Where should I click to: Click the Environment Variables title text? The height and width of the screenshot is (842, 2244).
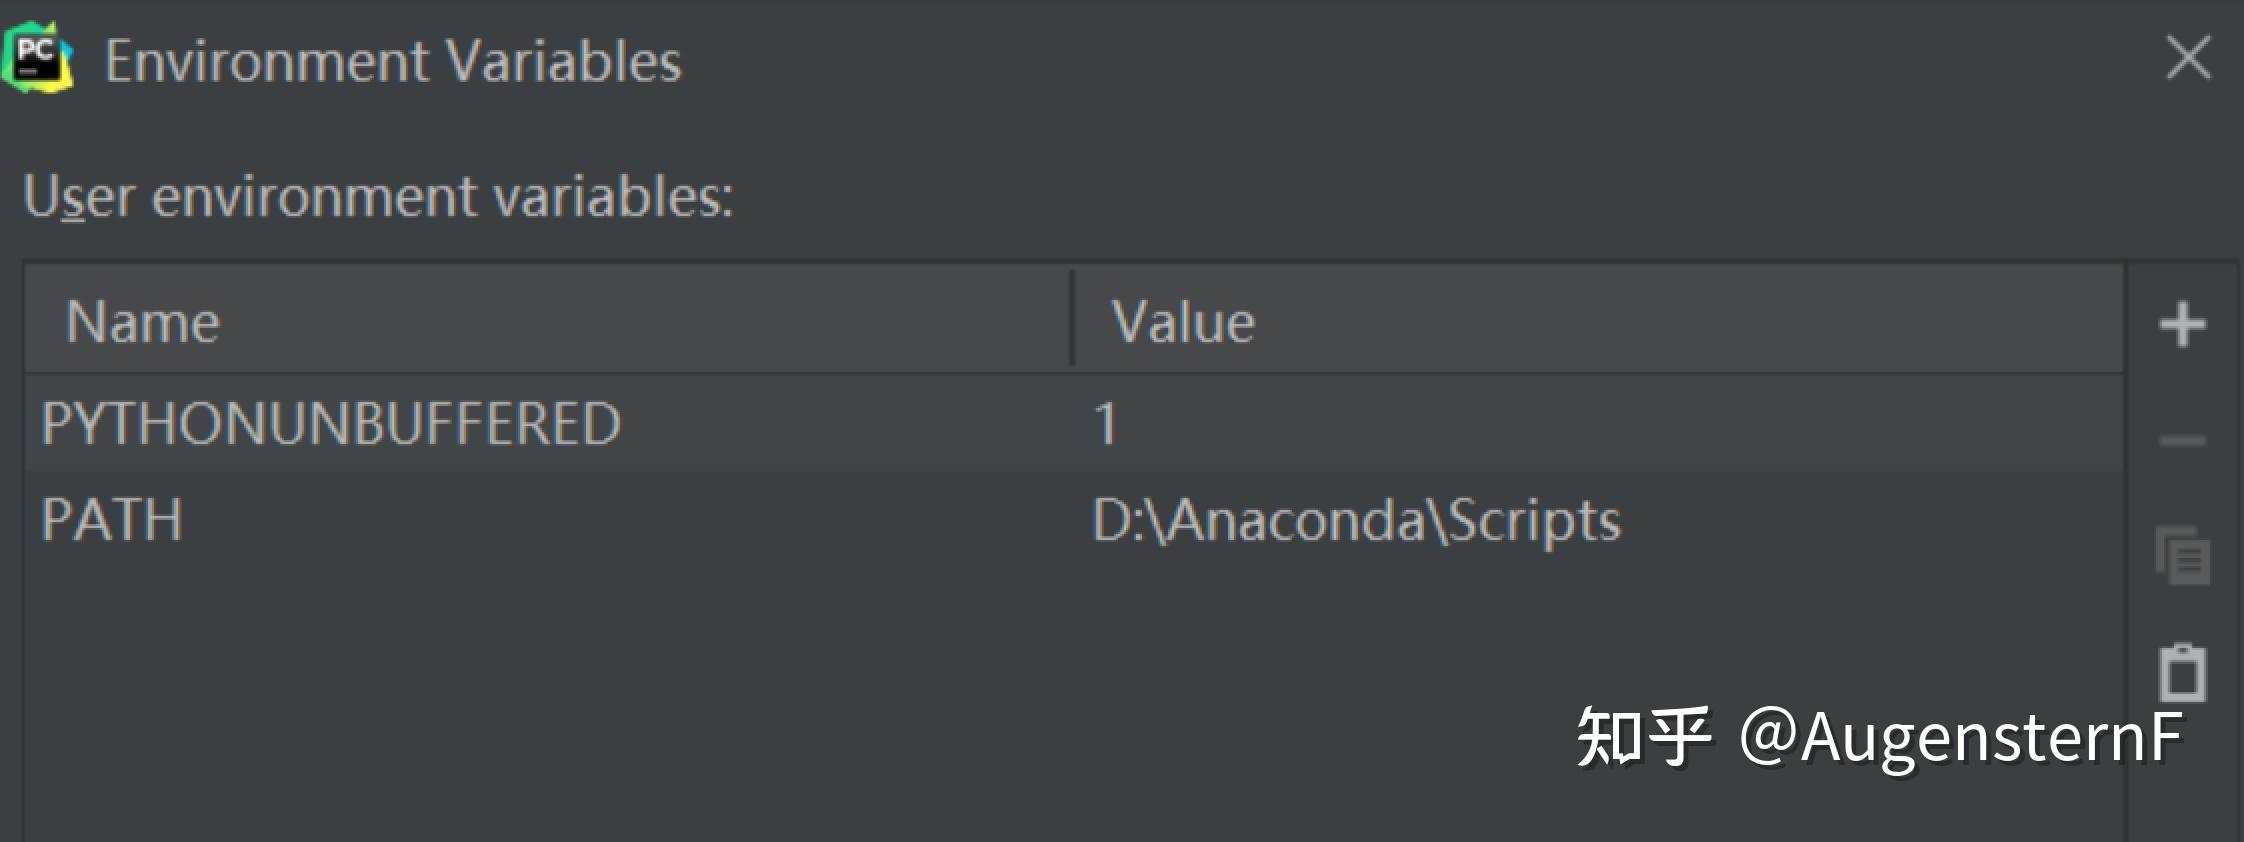point(393,61)
